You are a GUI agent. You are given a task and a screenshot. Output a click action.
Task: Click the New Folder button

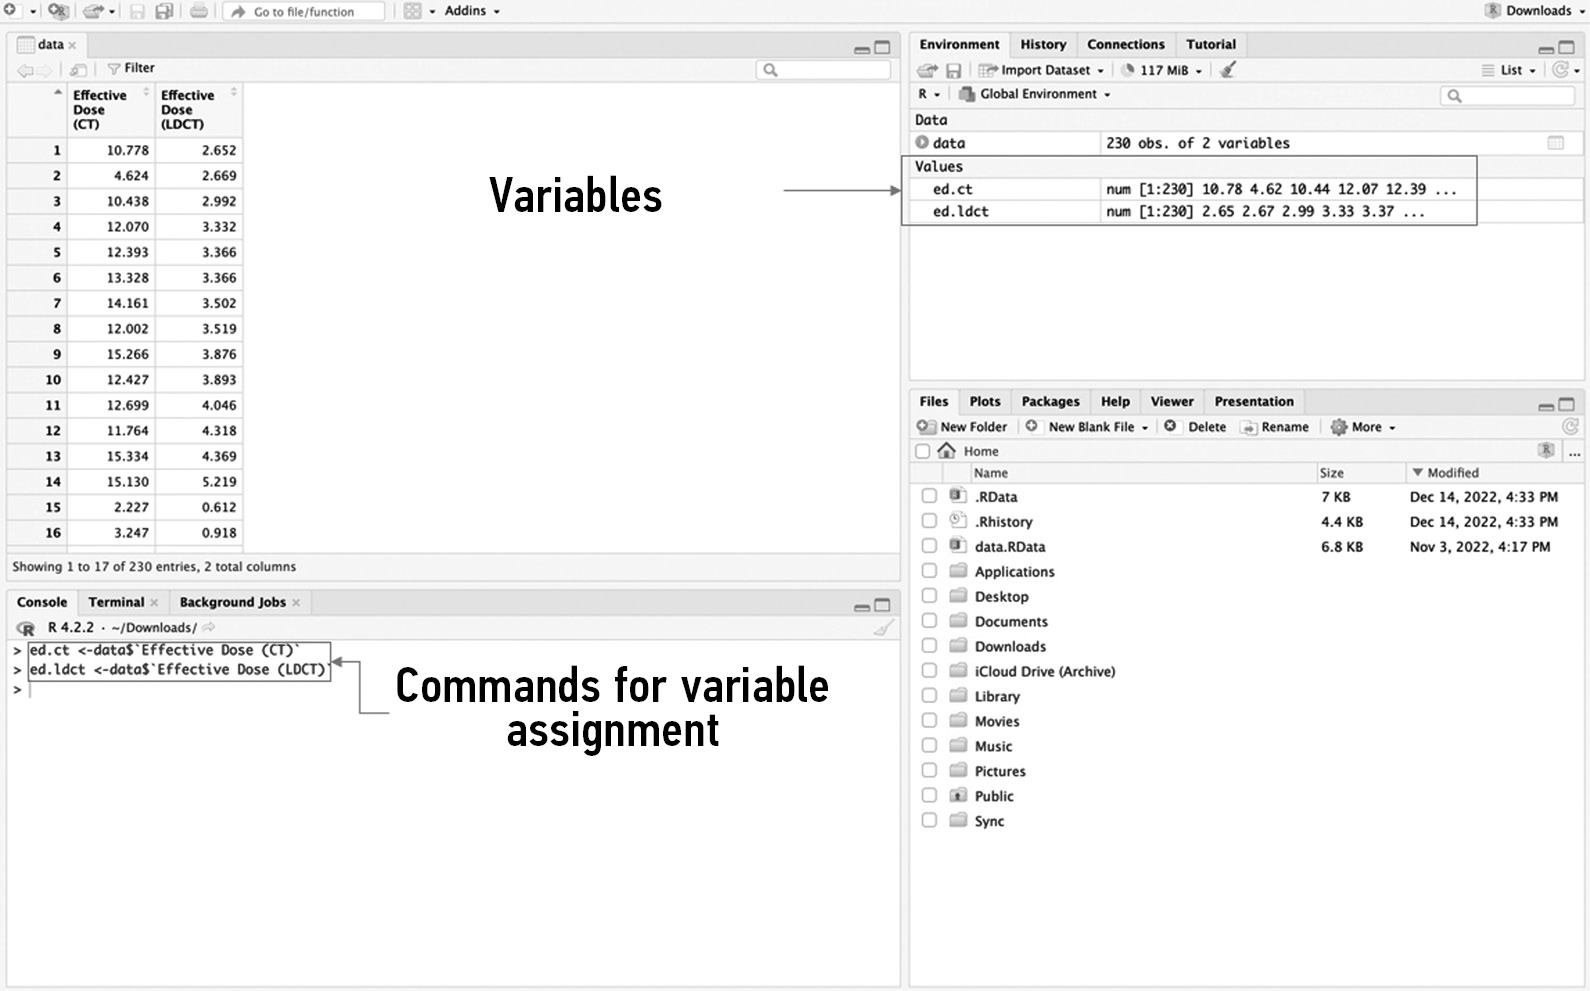pyautogui.click(x=962, y=427)
